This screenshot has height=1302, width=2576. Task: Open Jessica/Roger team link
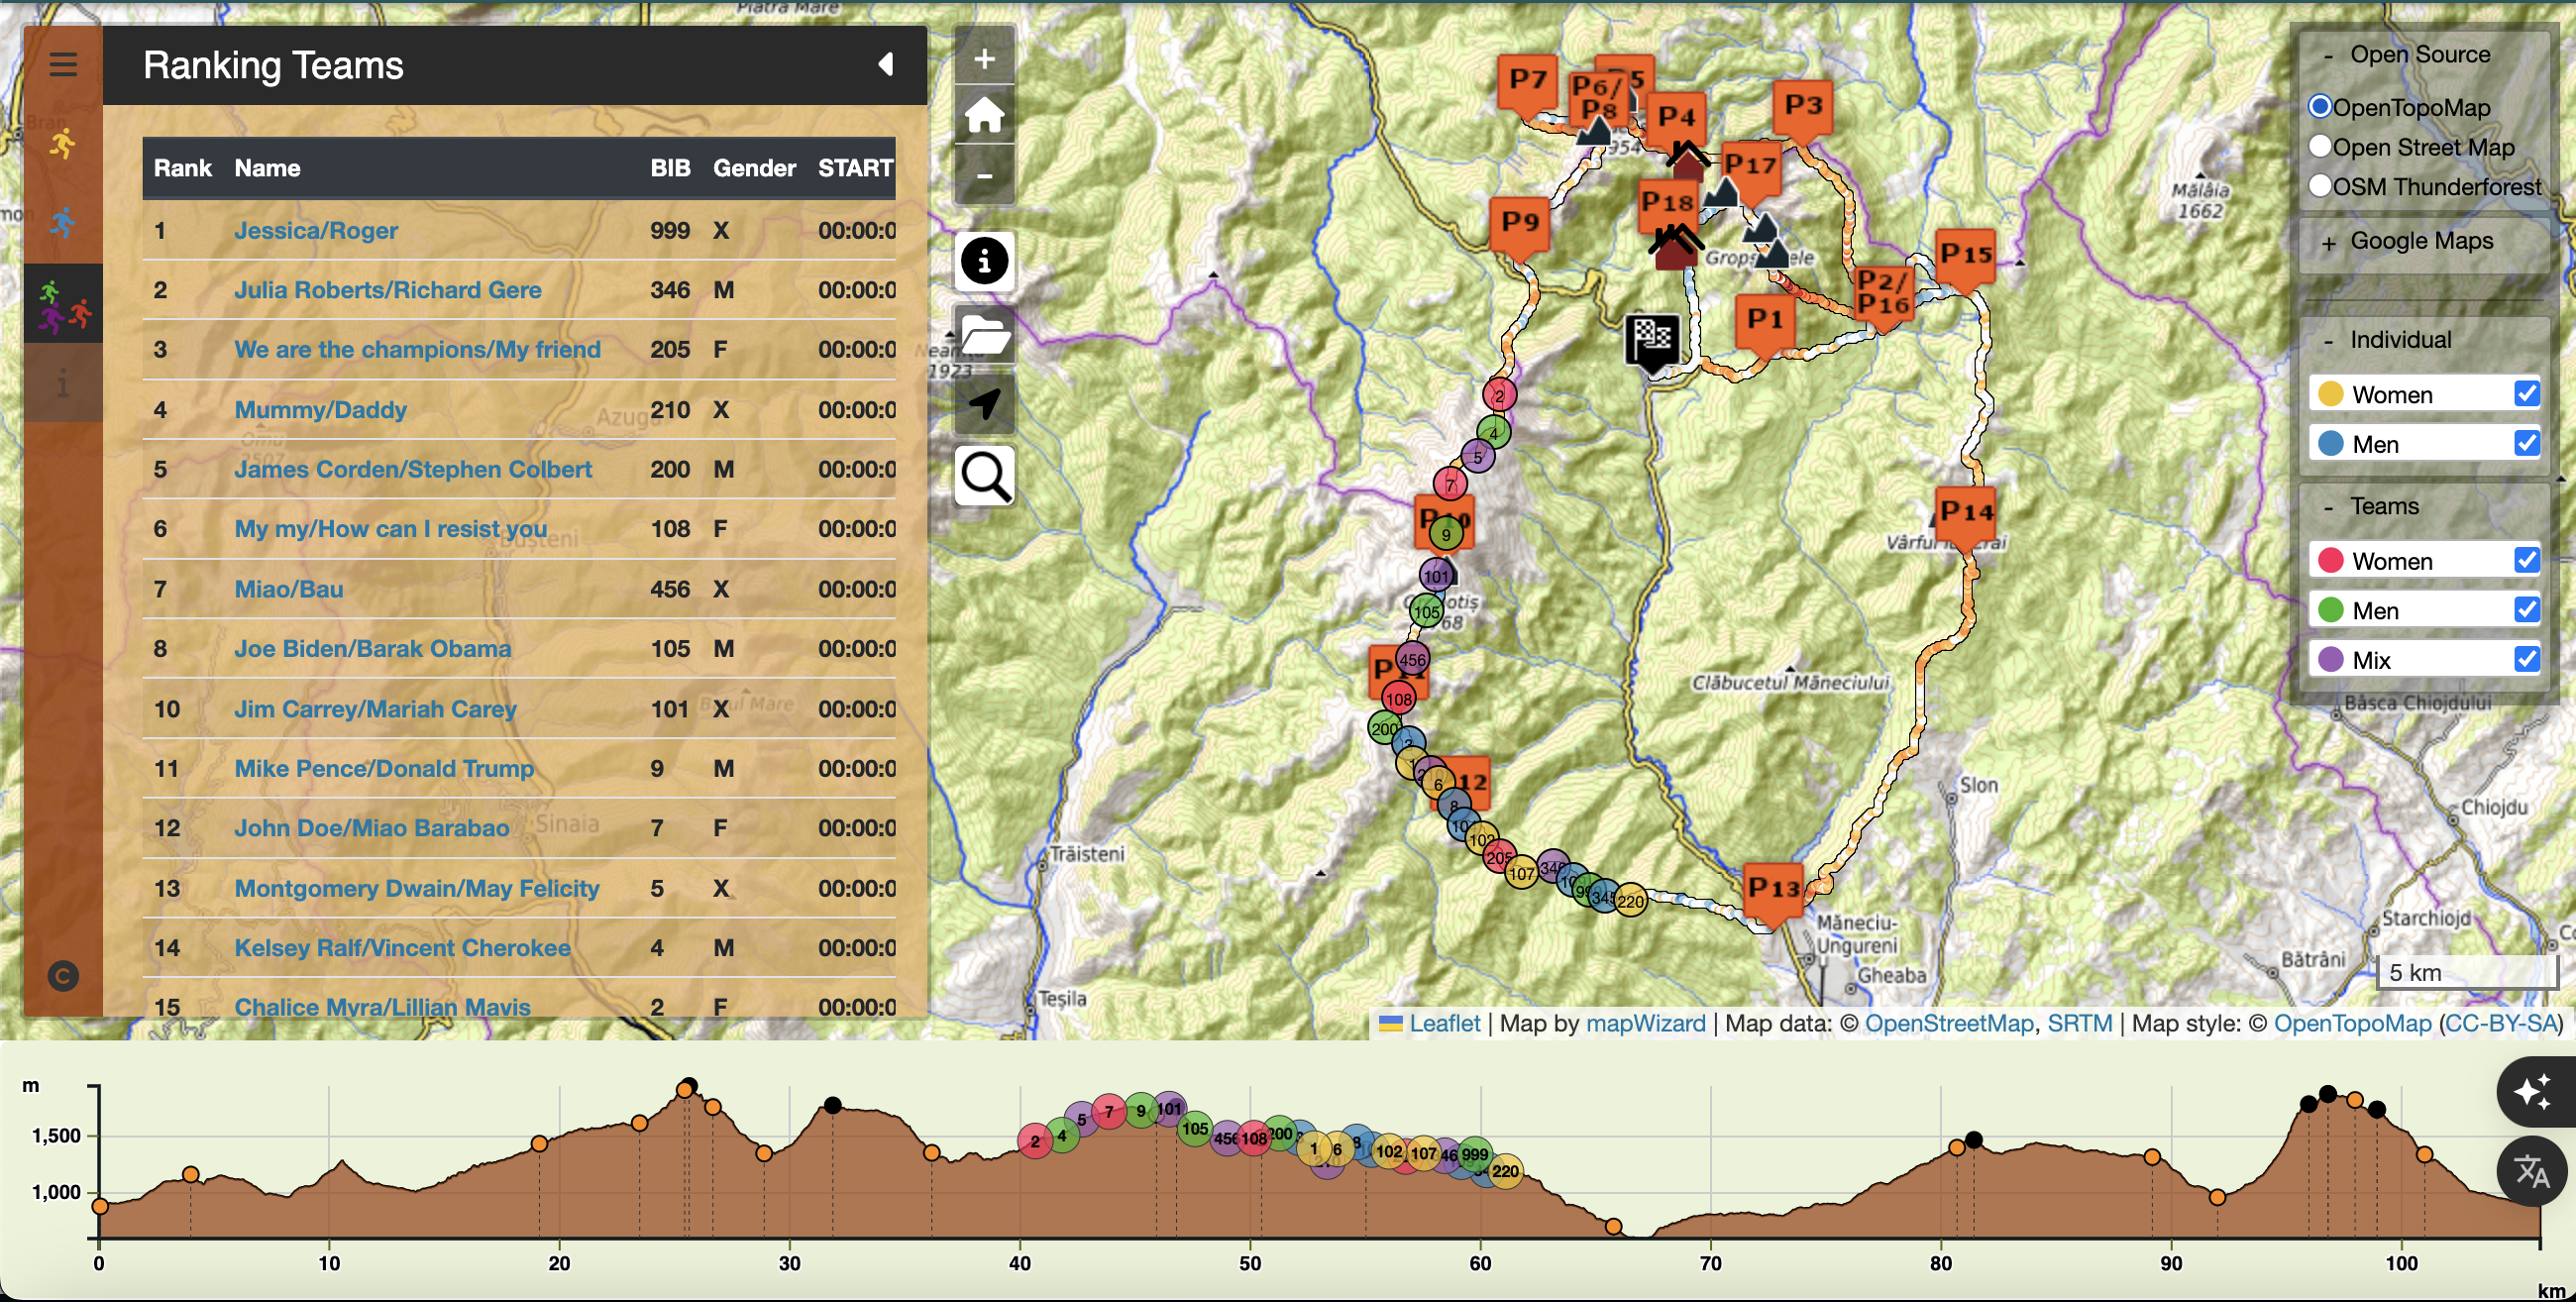[316, 231]
